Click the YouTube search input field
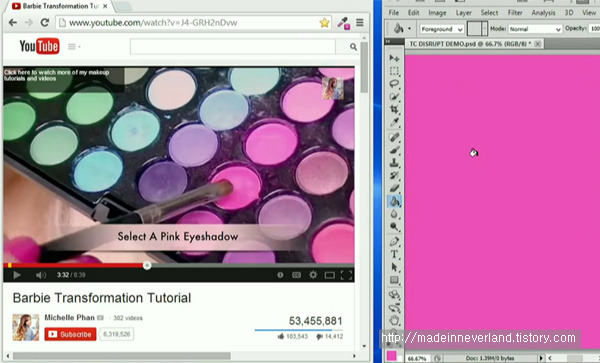The image size is (600, 363). (x=233, y=47)
